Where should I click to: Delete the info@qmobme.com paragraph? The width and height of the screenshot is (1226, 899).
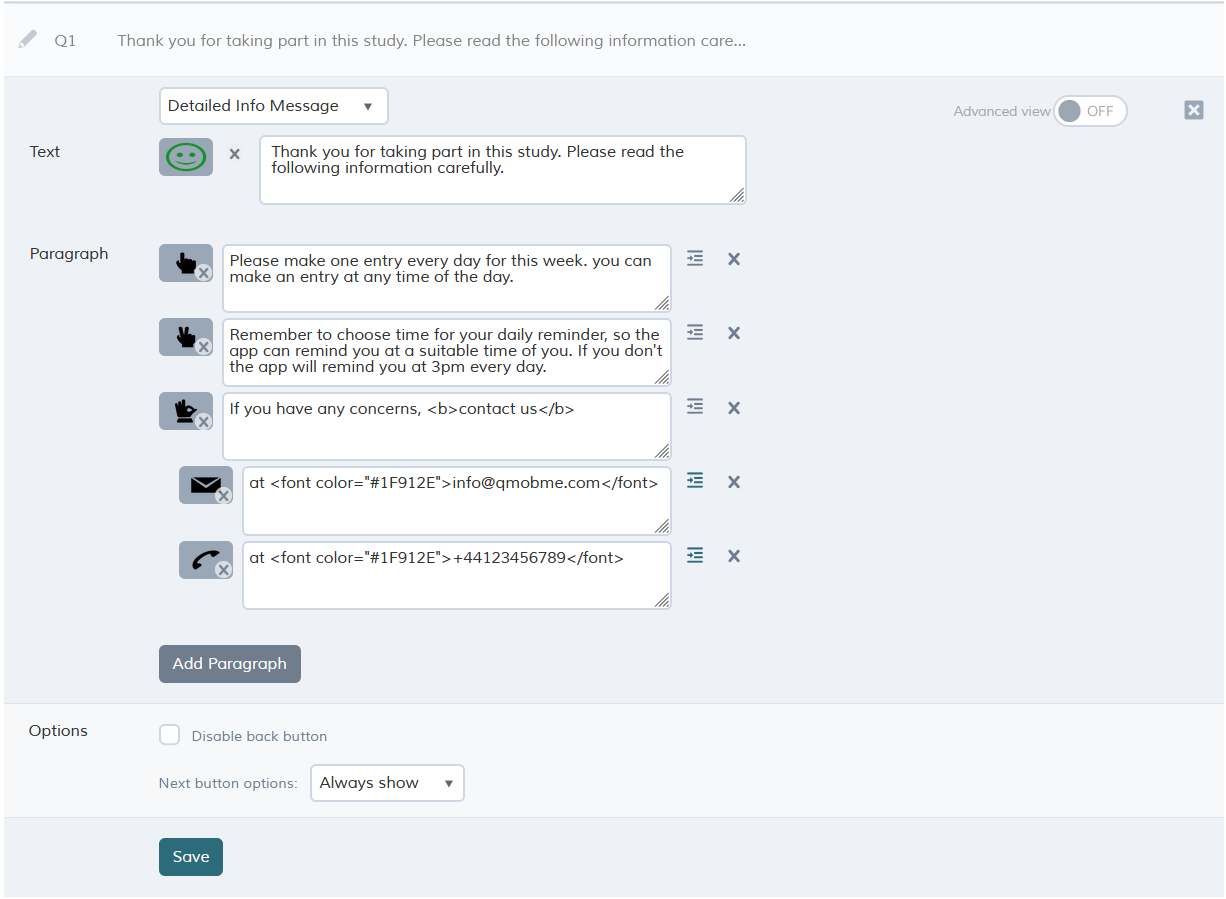click(734, 482)
